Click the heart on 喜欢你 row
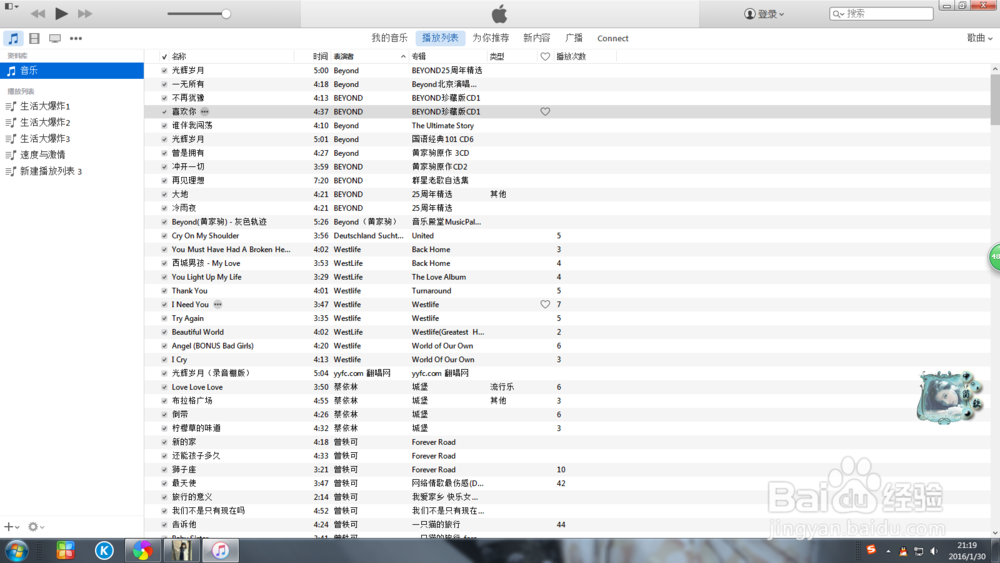The height and width of the screenshot is (563, 1000). tap(545, 112)
